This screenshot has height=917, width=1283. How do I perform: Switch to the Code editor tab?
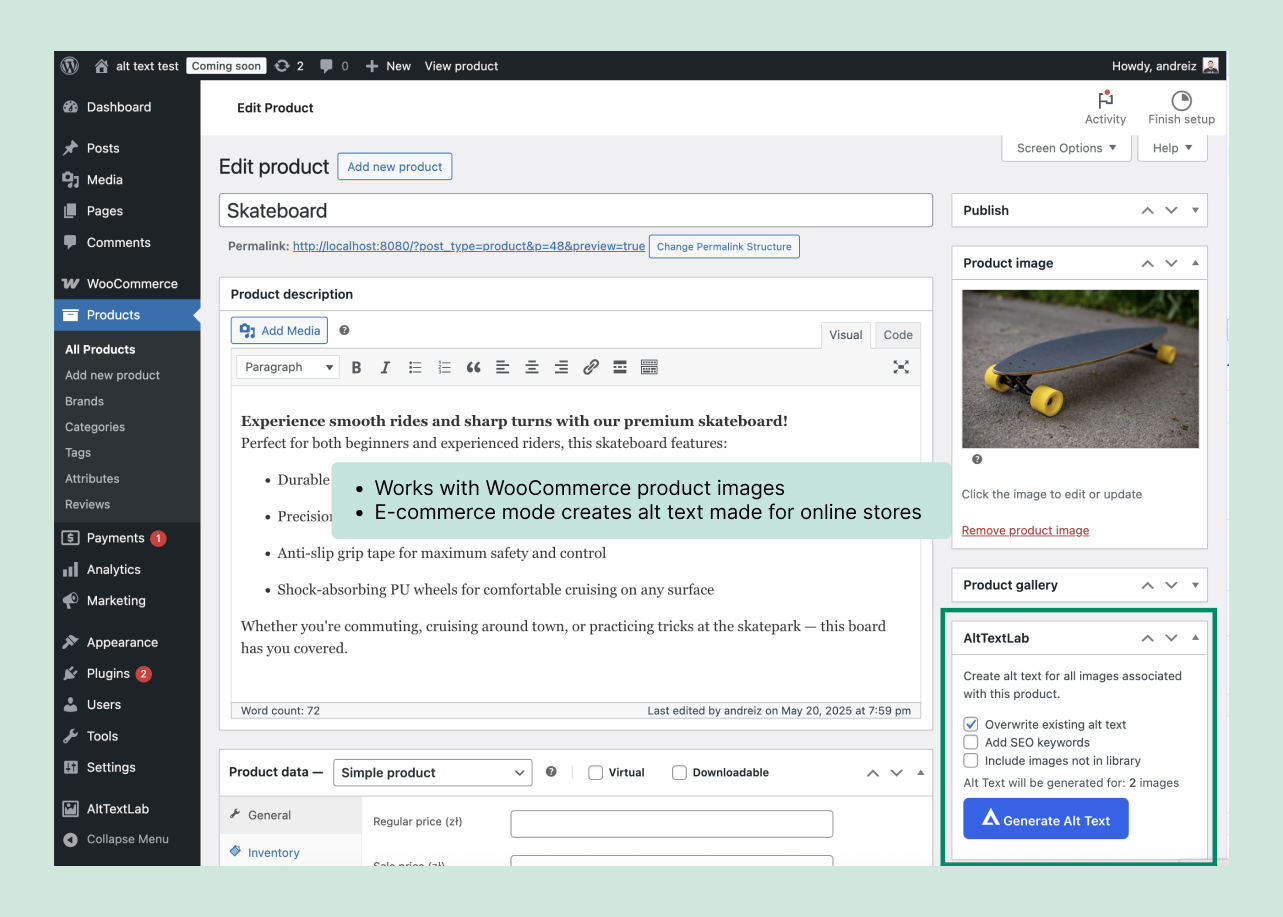coord(897,335)
